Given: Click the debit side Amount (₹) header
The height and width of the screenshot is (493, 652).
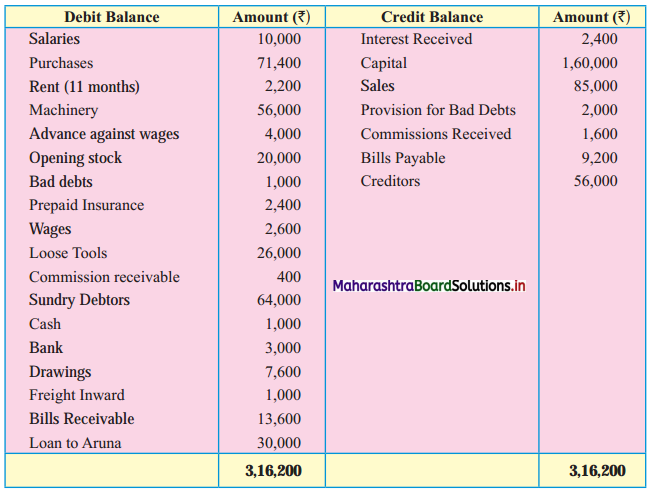Looking at the screenshot, I should coord(272,17).
